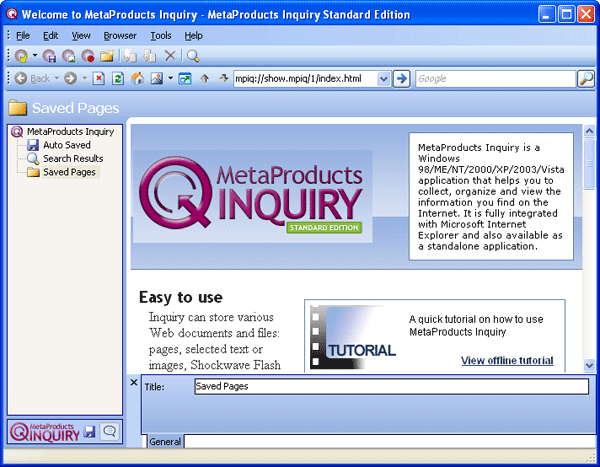Click the MetaProducts Inquiry Standard Edition banner logo

(x=252, y=196)
